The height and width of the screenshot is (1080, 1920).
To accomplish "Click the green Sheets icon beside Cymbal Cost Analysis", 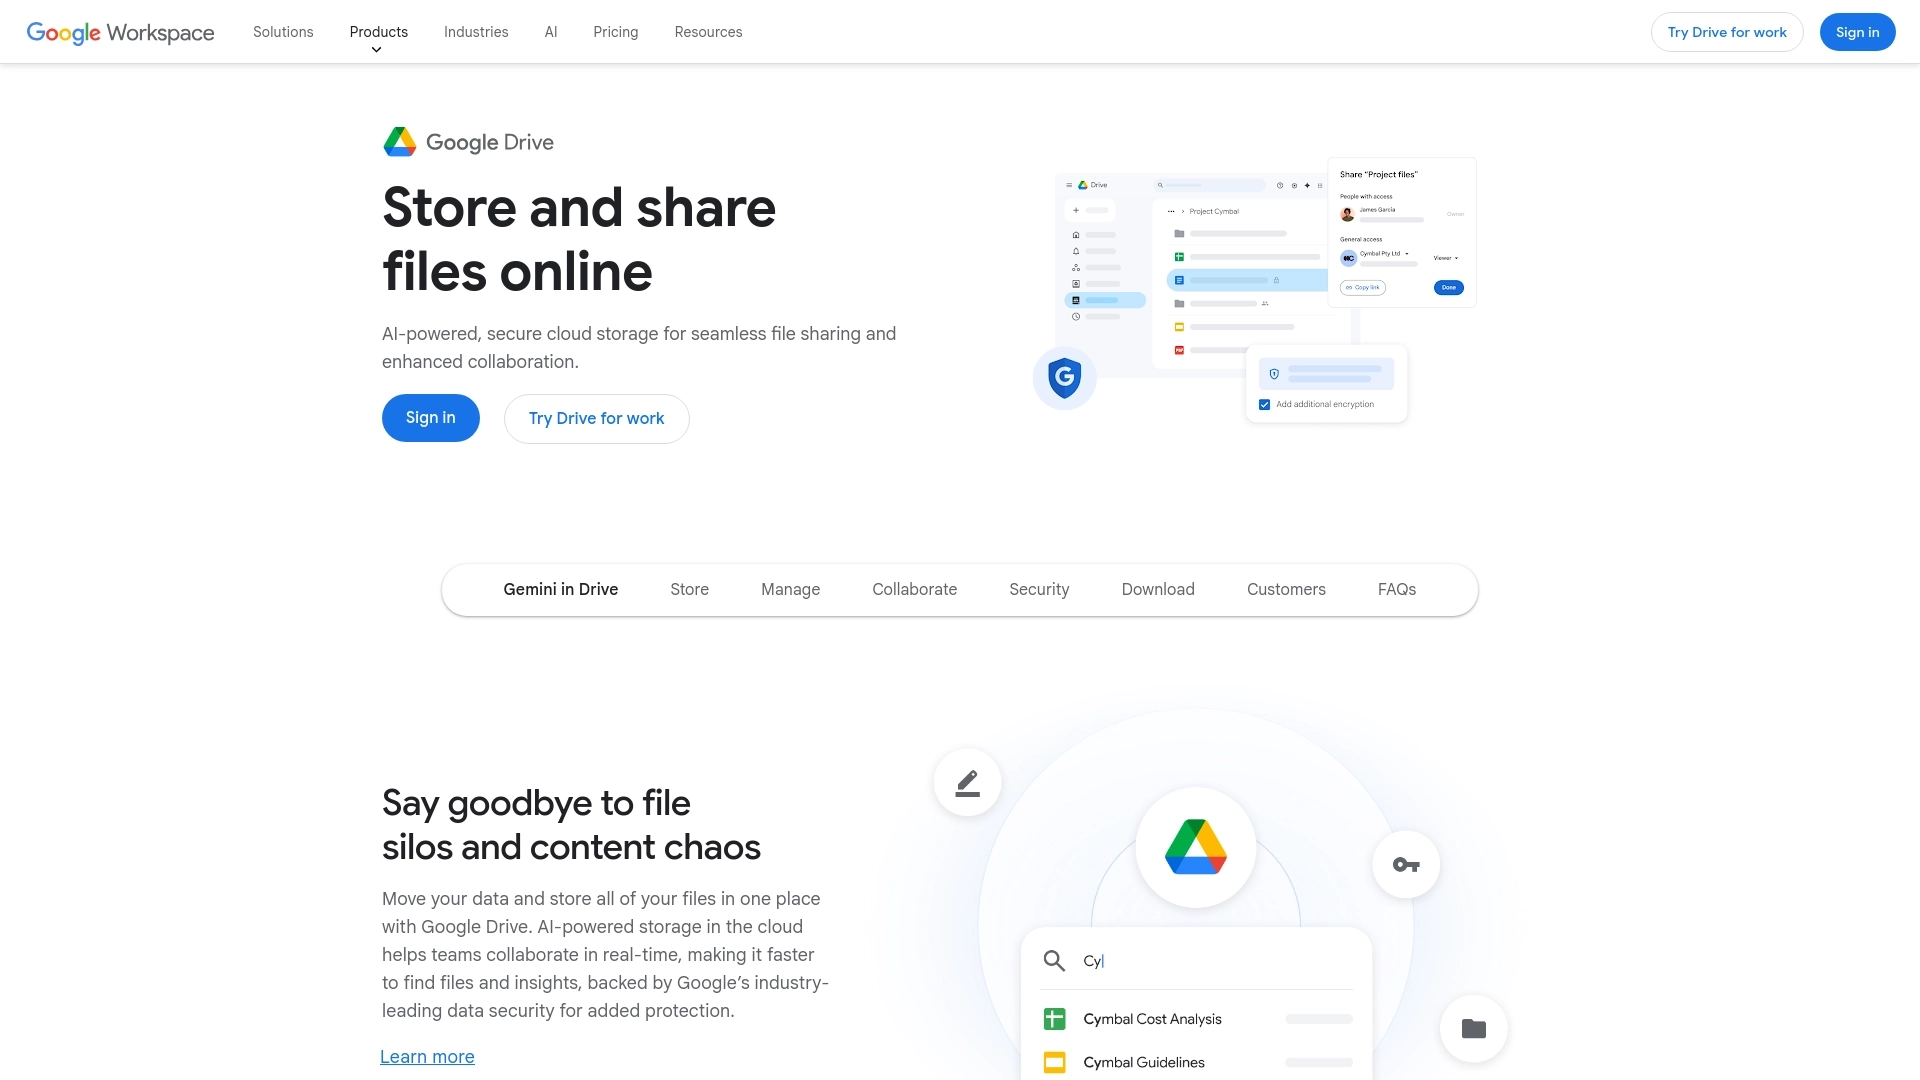I will (1054, 1019).
